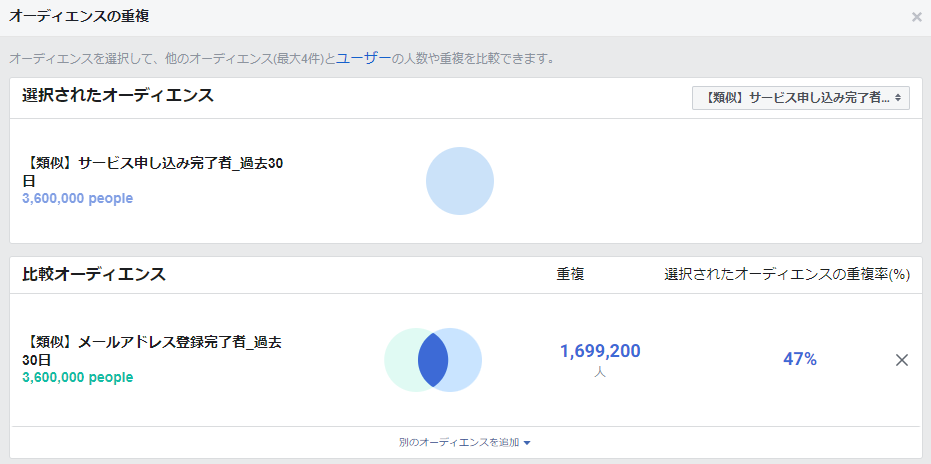Click the 47% overlap rate value
Screen dimensions: 931x464
click(x=800, y=359)
